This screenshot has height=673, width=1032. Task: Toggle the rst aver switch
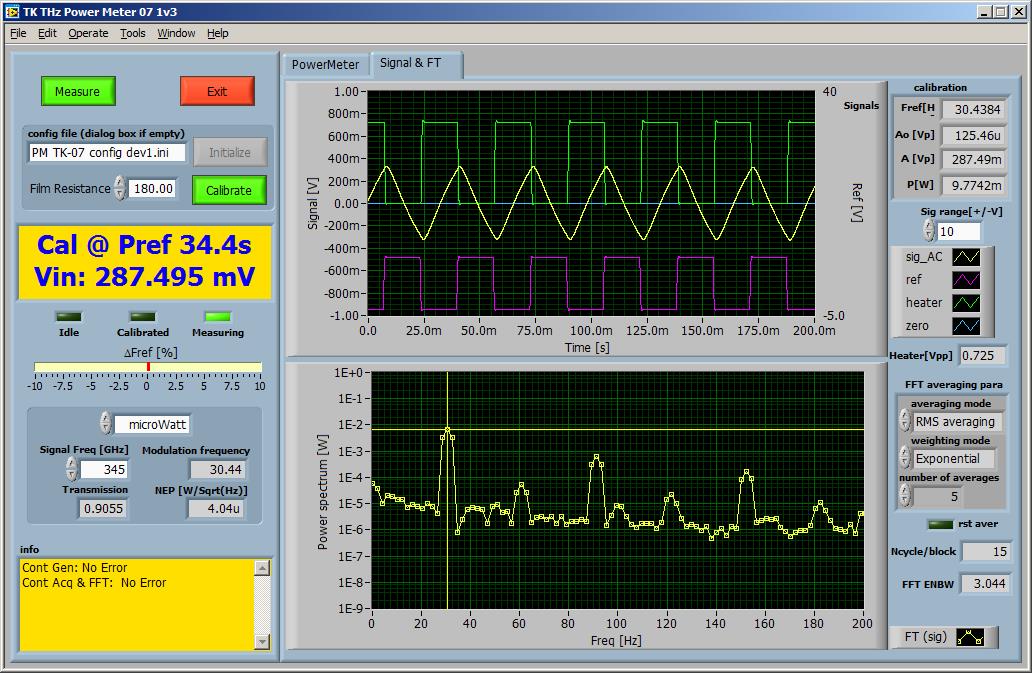pyautogui.click(x=941, y=523)
